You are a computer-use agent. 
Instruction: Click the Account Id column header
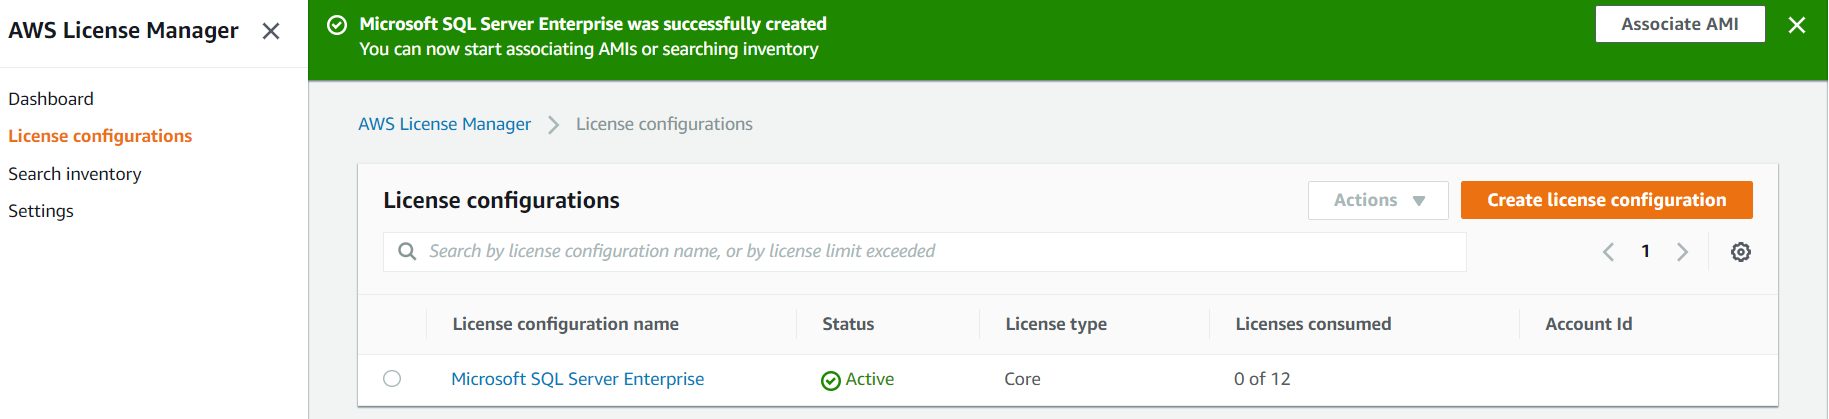tap(1588, 324)
